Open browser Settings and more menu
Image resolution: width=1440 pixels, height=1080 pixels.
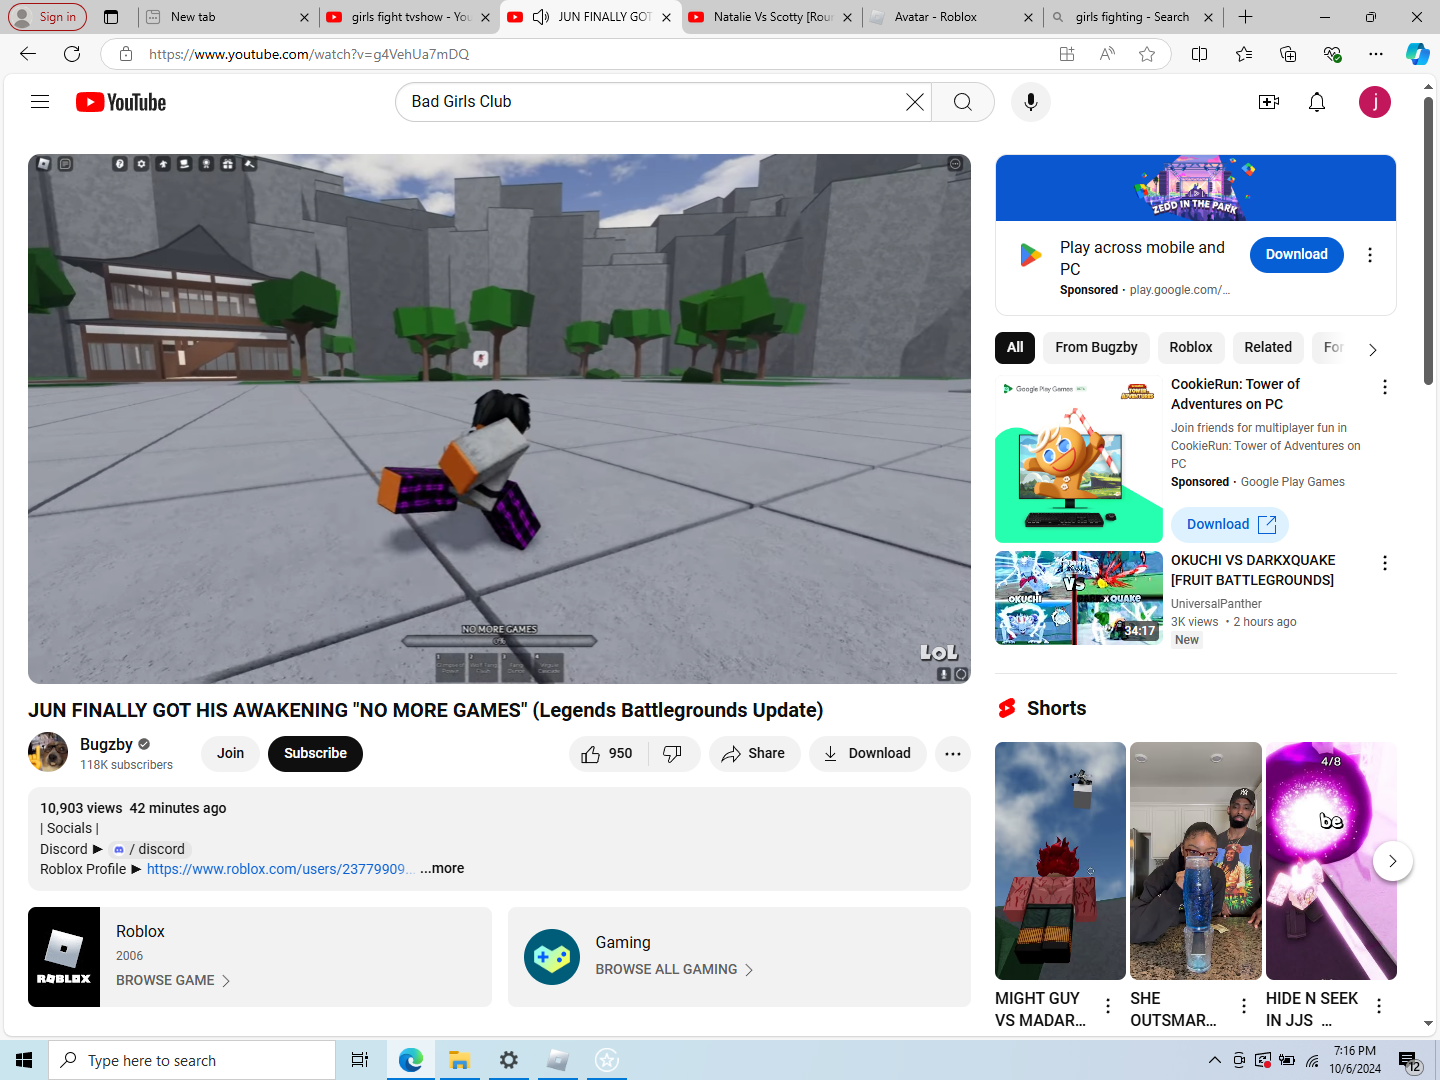tap(1376, 54)
